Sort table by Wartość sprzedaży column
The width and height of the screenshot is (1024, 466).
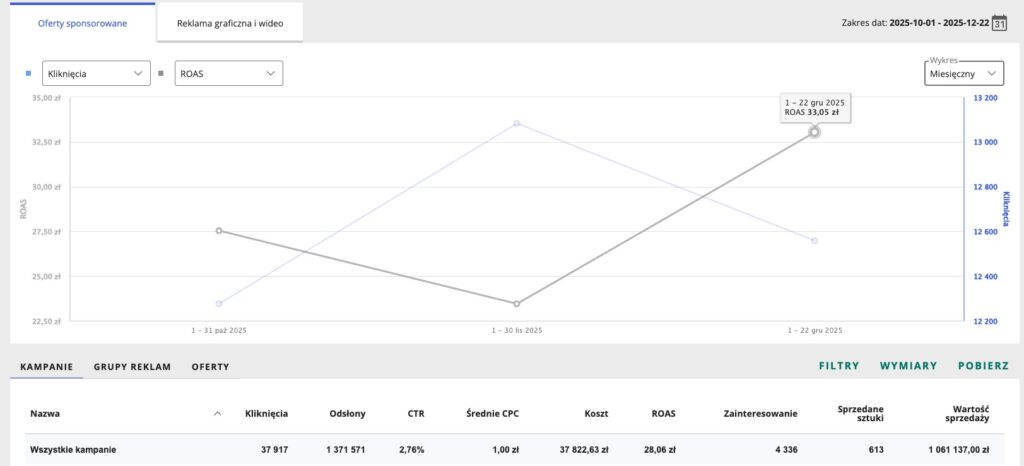click(967, 413)
